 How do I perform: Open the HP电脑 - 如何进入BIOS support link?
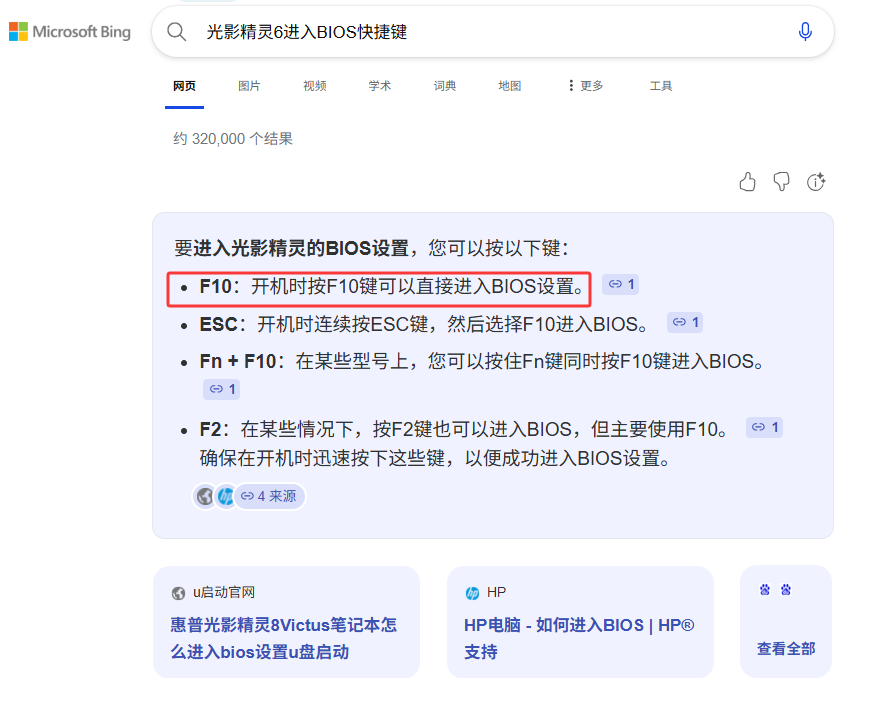(x=579, y=638)
